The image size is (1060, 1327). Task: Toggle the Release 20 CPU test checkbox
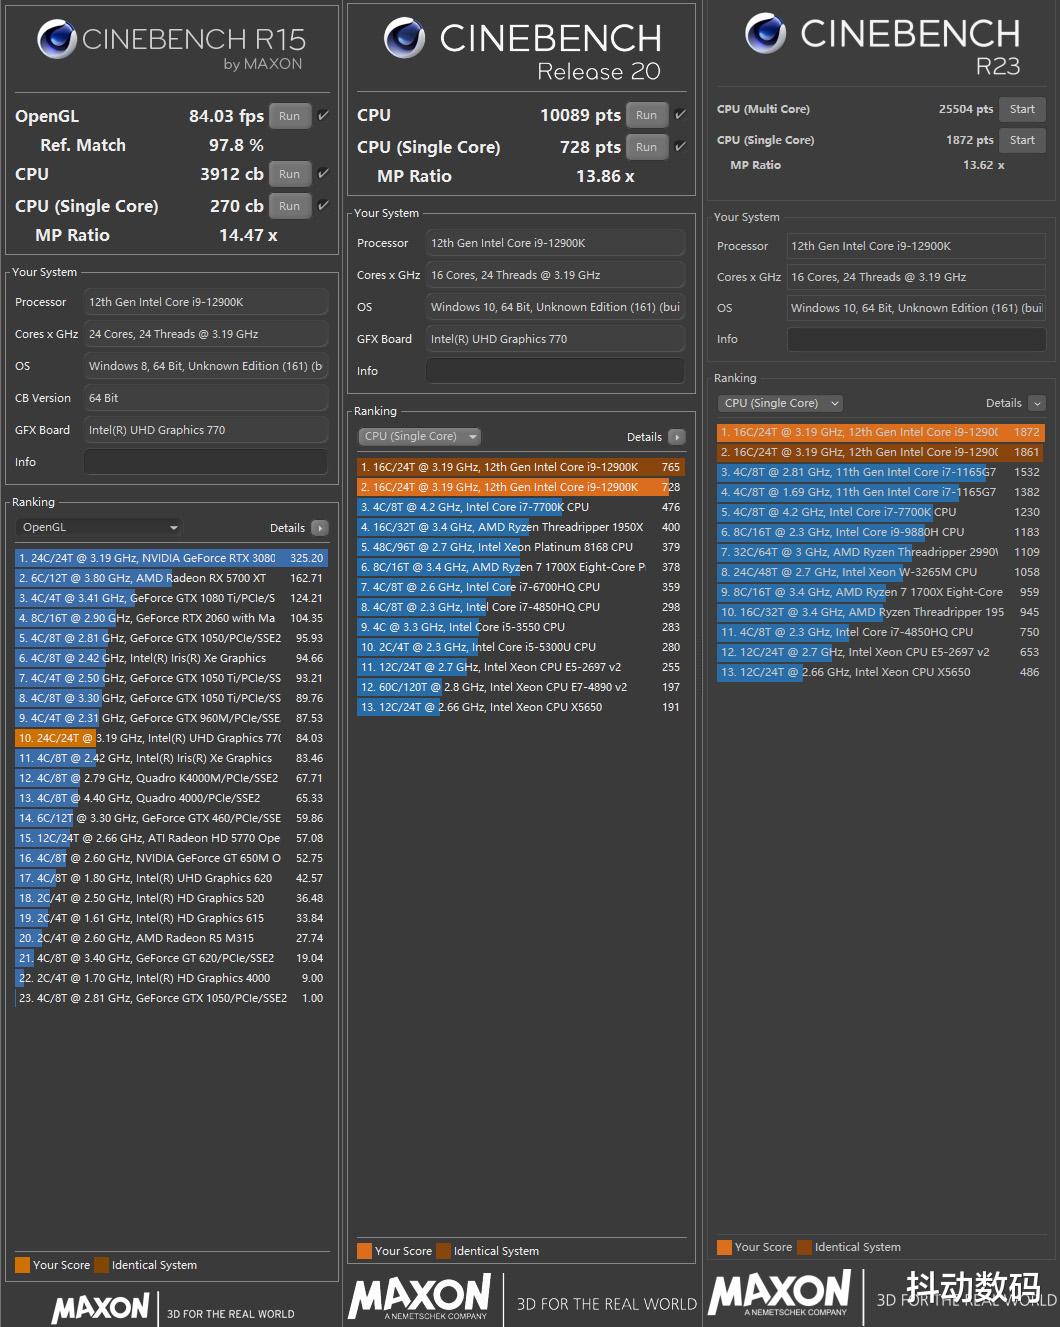click(x=680, y=115)
